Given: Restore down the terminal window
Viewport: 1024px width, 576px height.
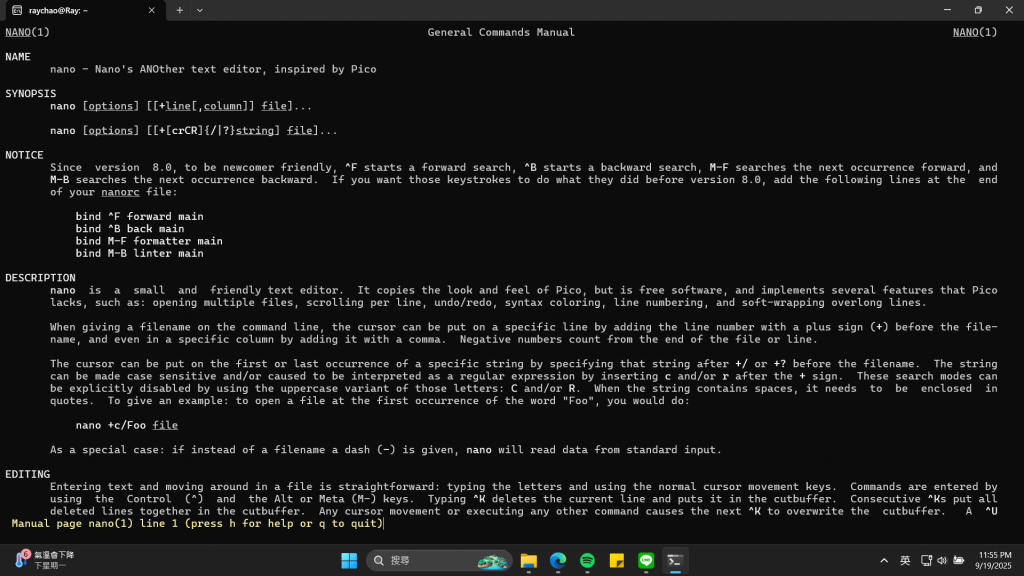Looking at the screenshot, I should coord(978,10).
